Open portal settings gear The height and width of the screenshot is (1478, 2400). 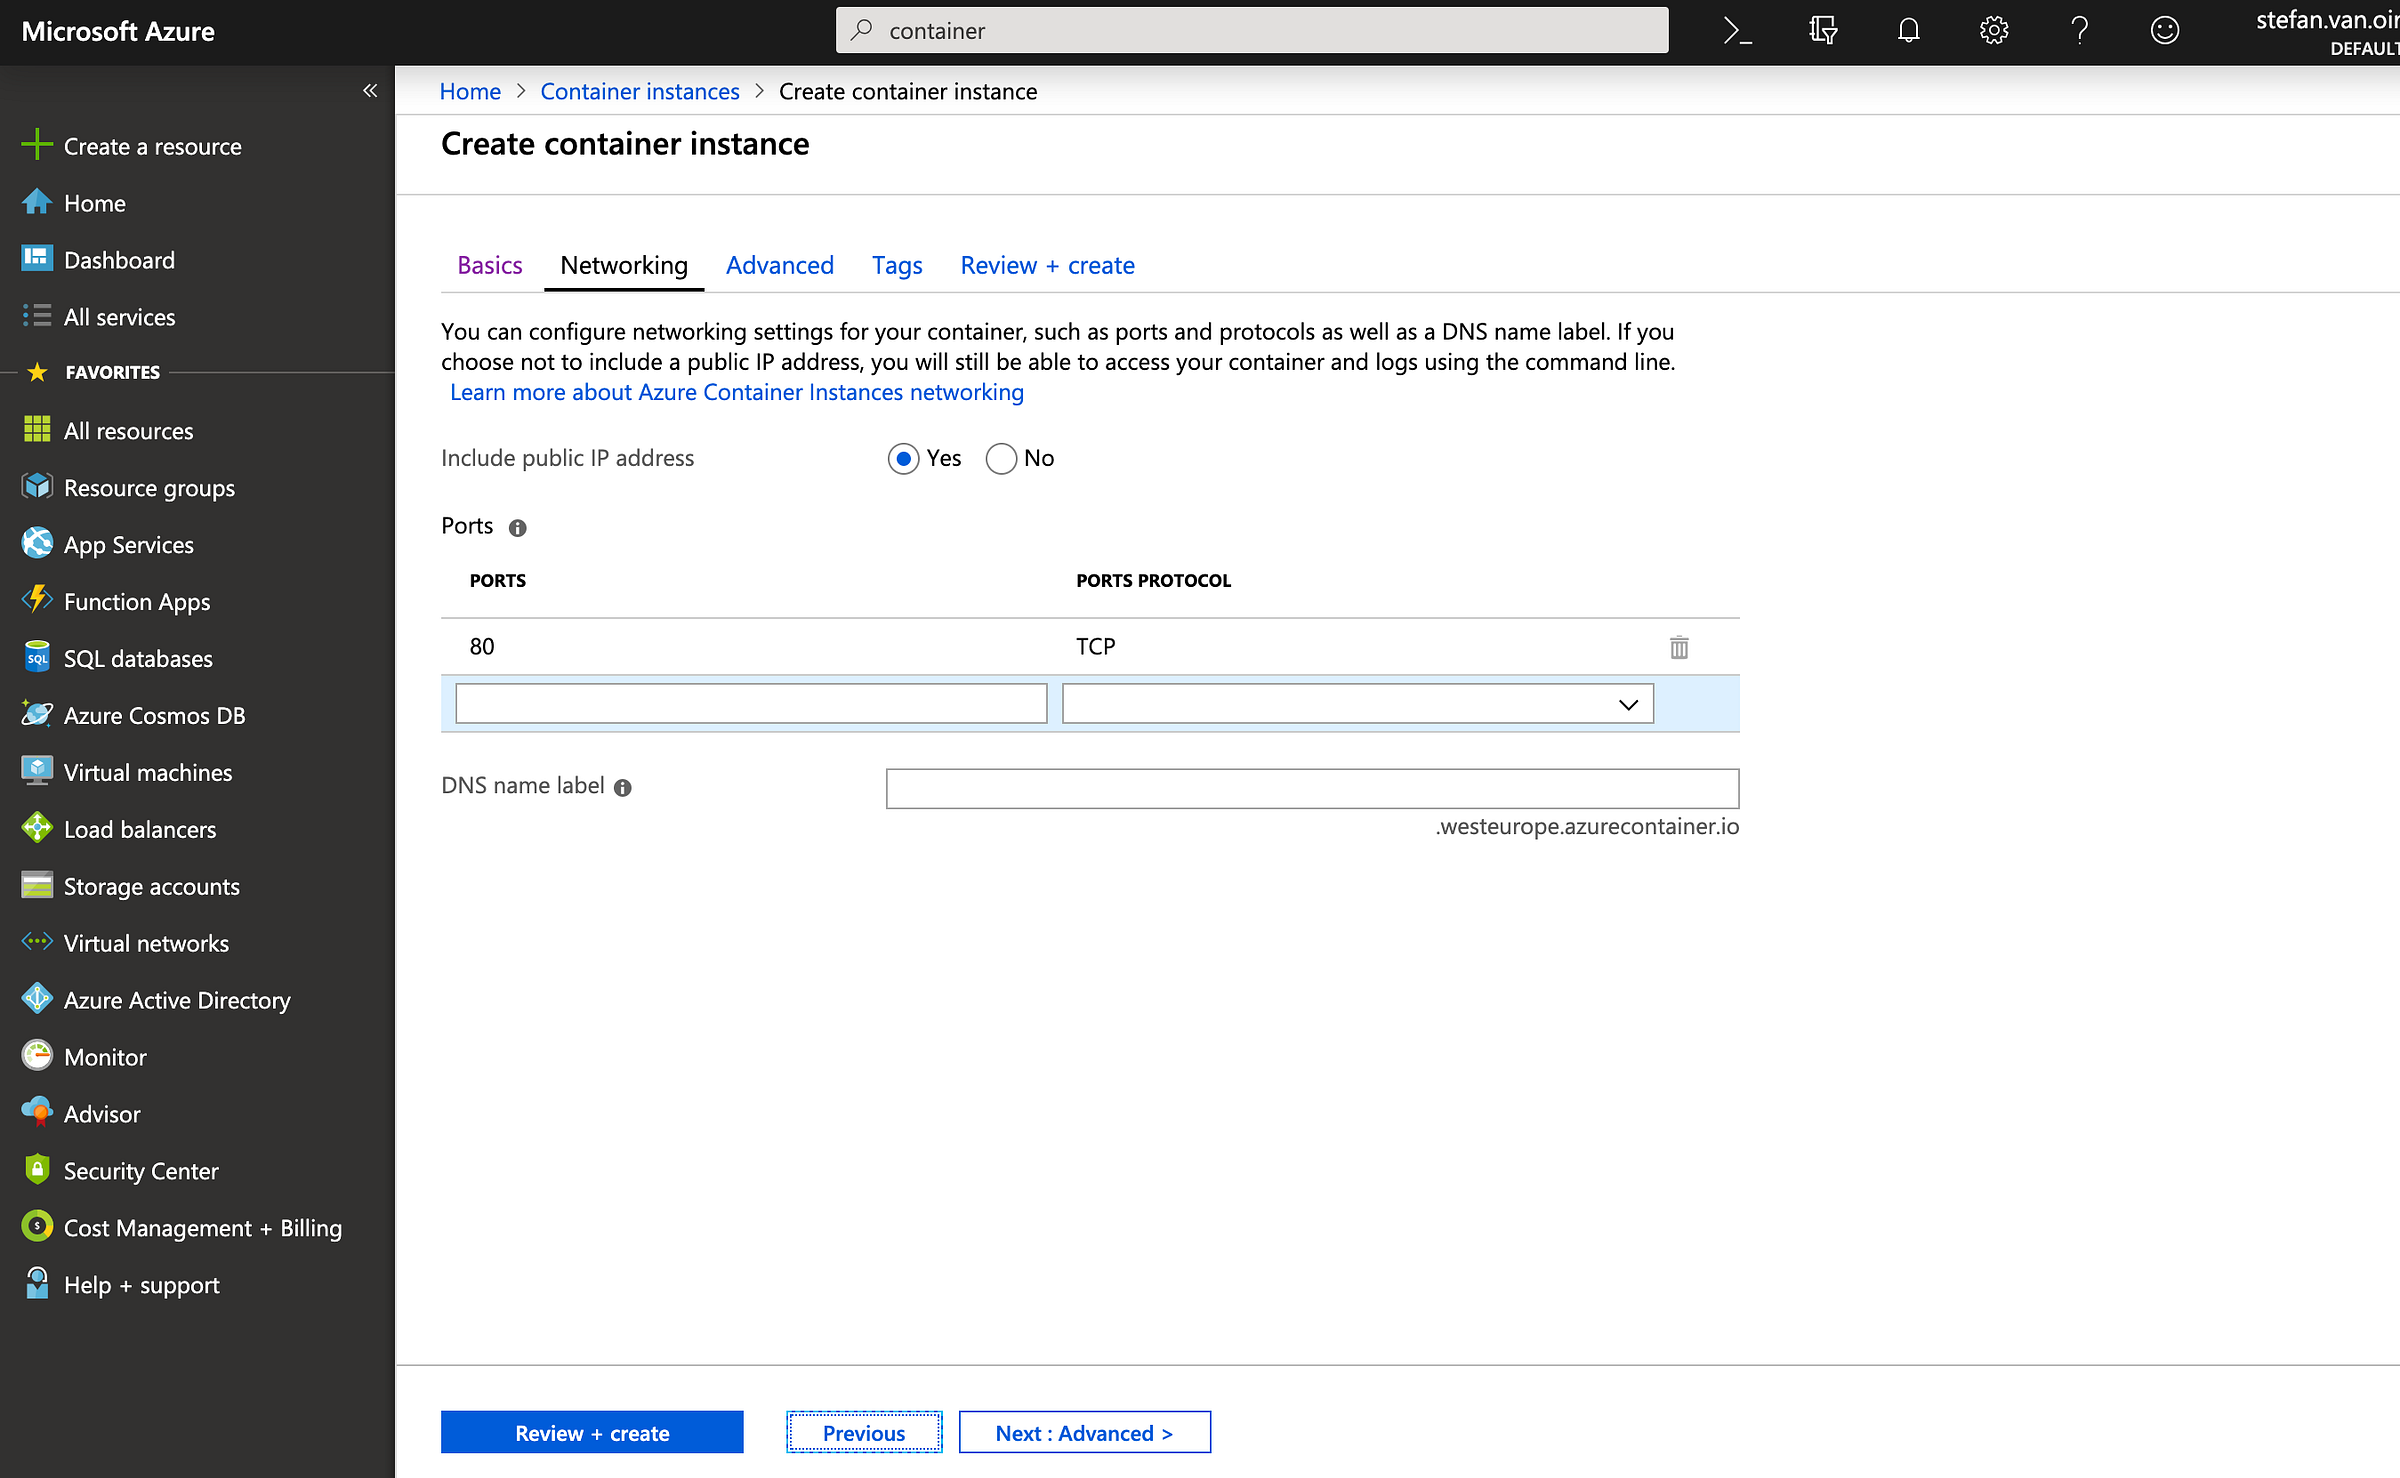[1994, 31]
